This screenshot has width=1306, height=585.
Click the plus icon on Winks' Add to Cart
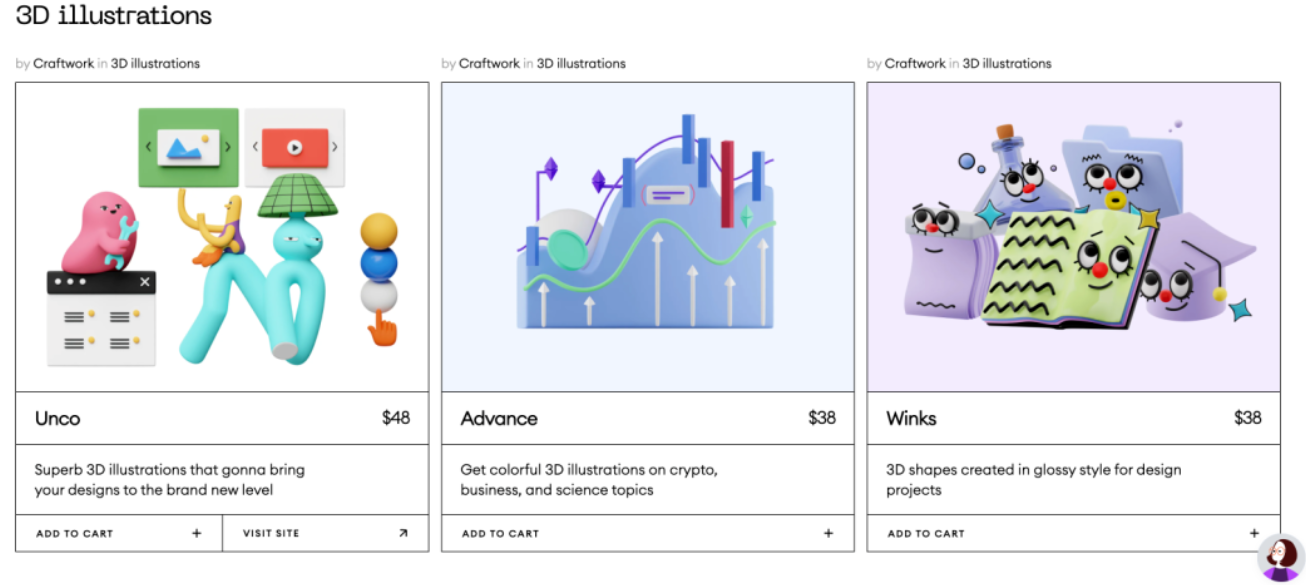1254,533
